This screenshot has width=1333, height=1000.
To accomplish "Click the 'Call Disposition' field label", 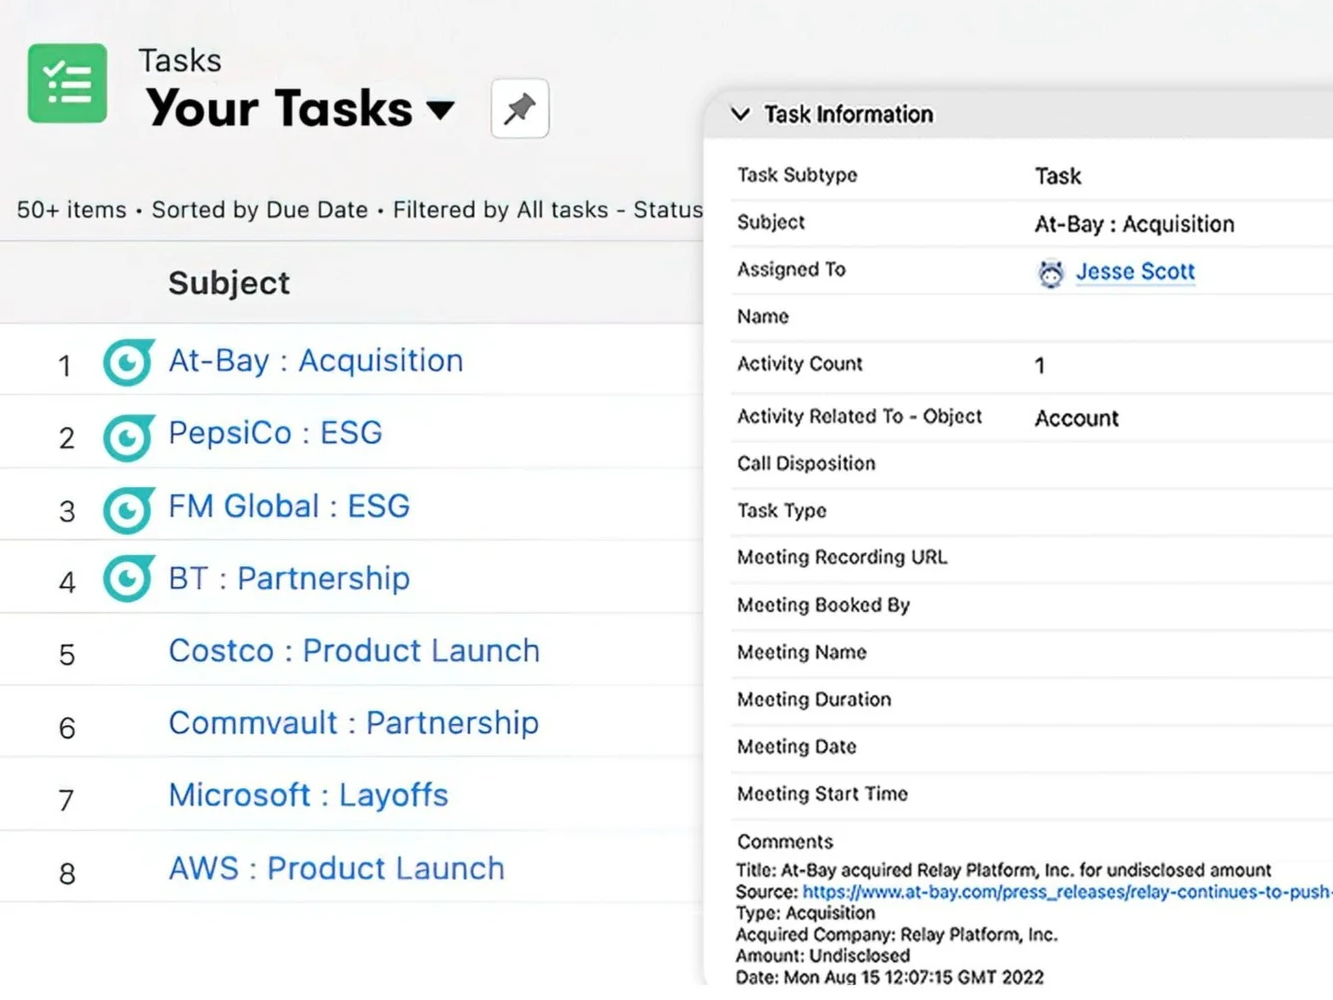I will (806, 463).
